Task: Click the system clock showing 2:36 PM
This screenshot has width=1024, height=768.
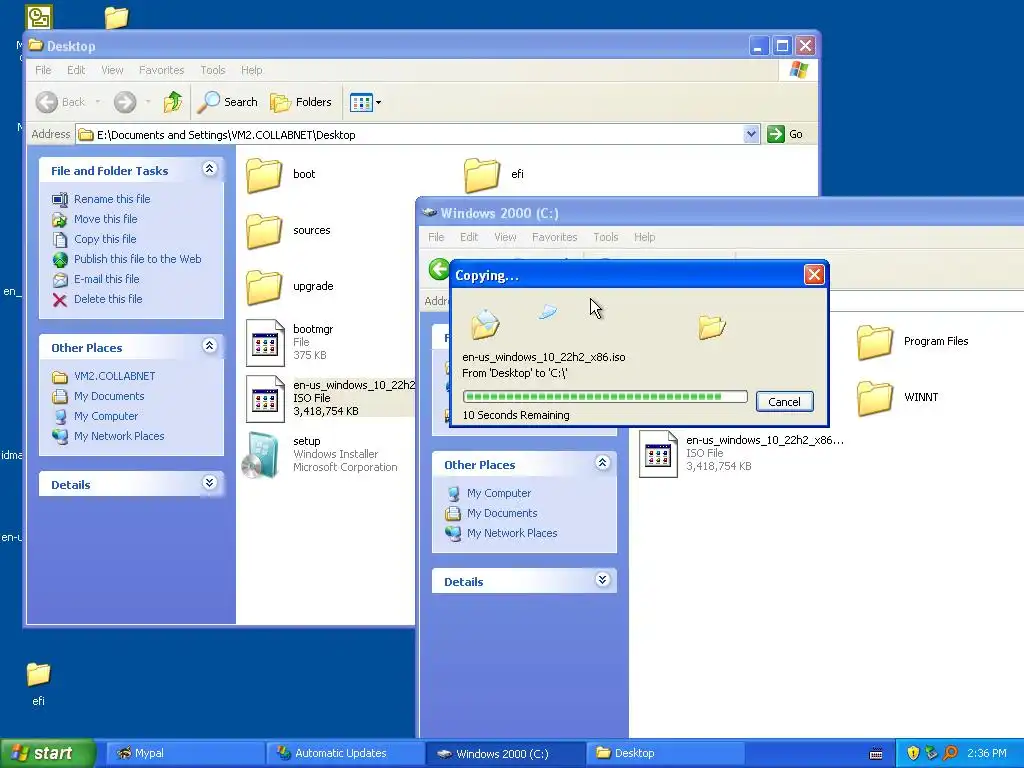Action: pyautogui.click(x=986, y=753)
